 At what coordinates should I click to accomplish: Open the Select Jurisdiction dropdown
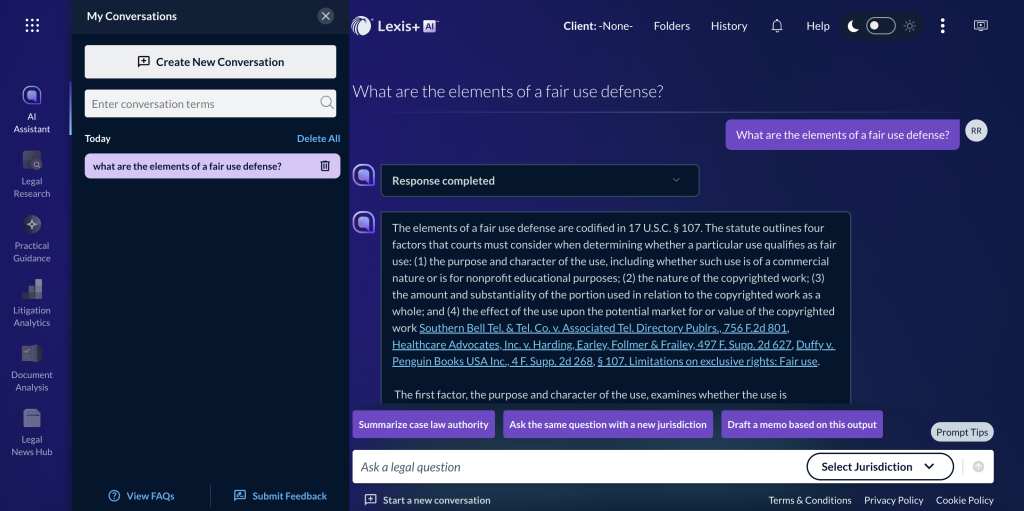click(x=879, y=467)
